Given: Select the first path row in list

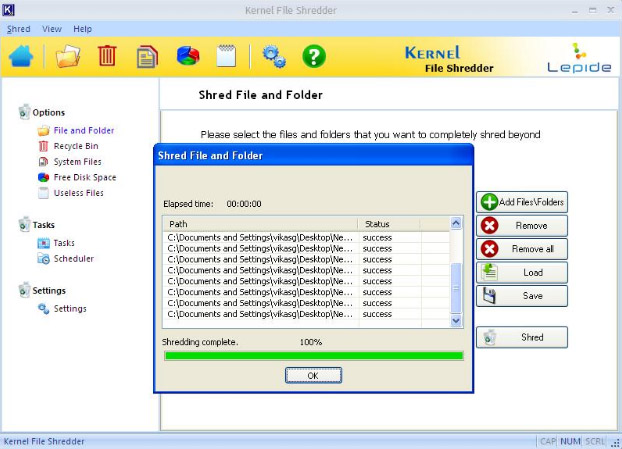Looking at the screenshot, I should point(306,238).
